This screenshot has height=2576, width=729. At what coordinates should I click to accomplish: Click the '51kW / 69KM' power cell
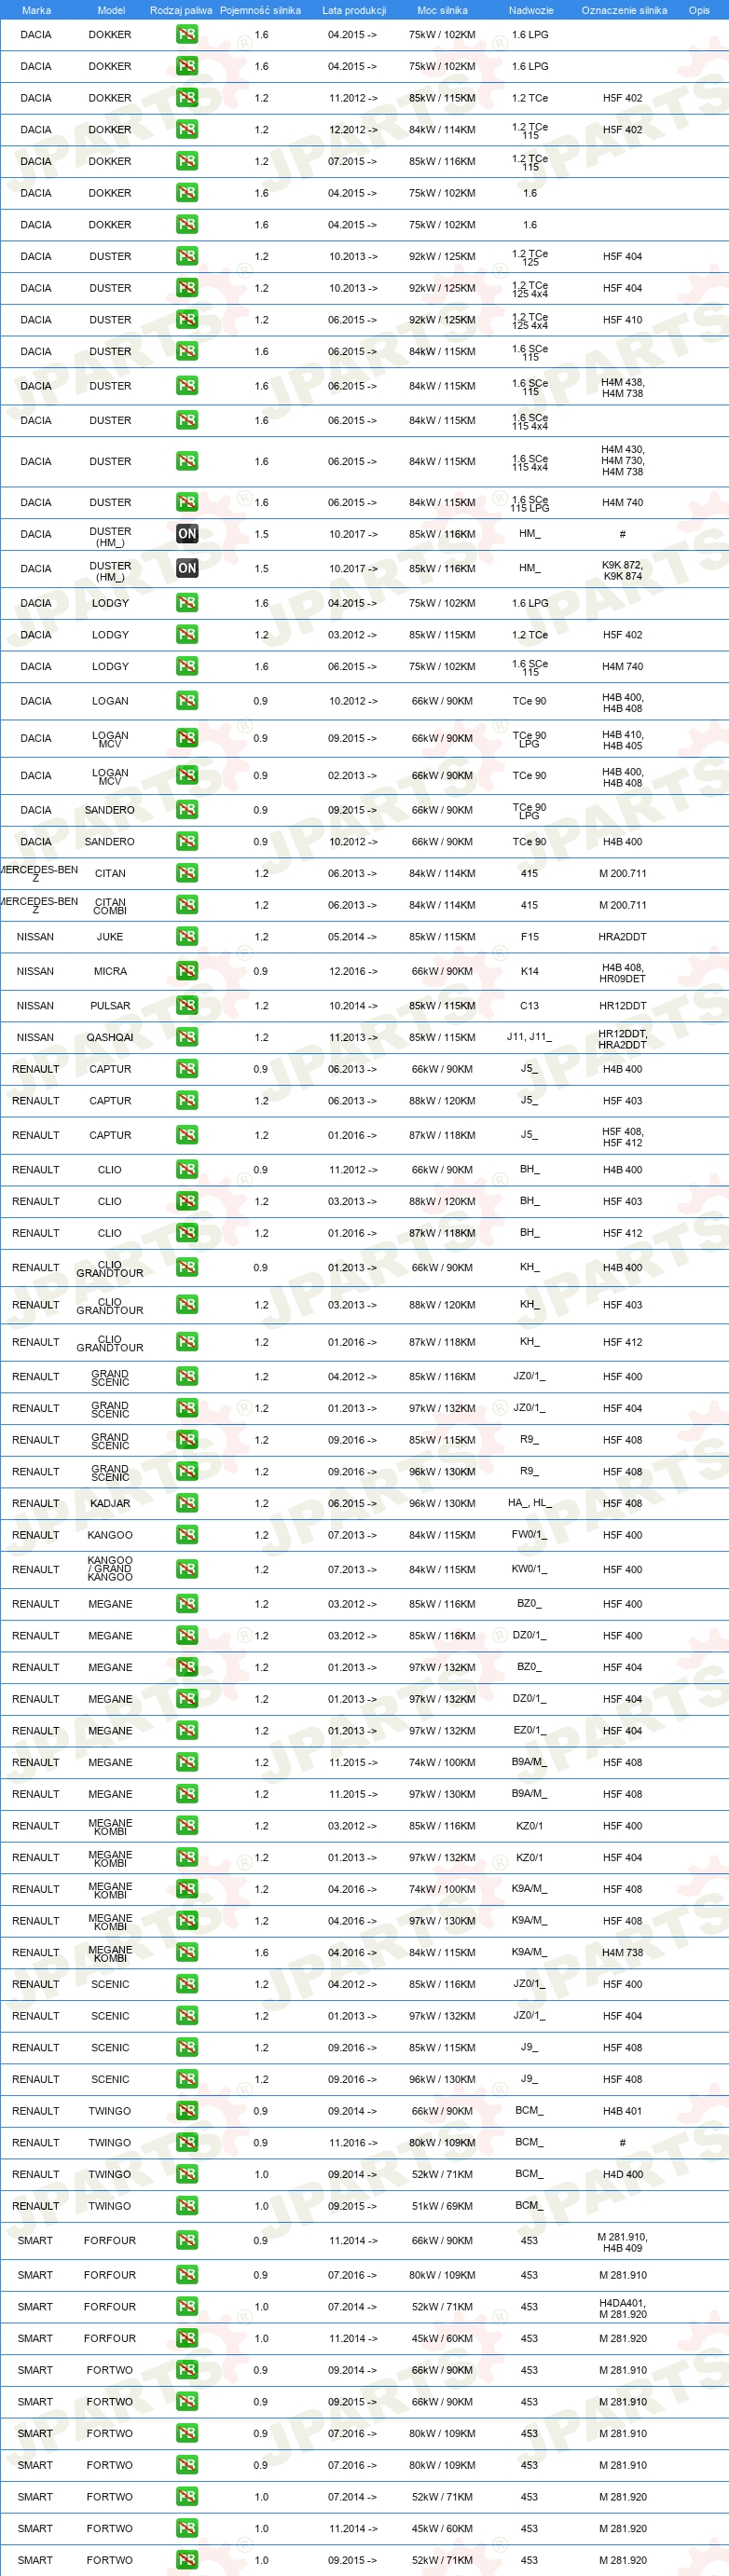point(442,2206)
